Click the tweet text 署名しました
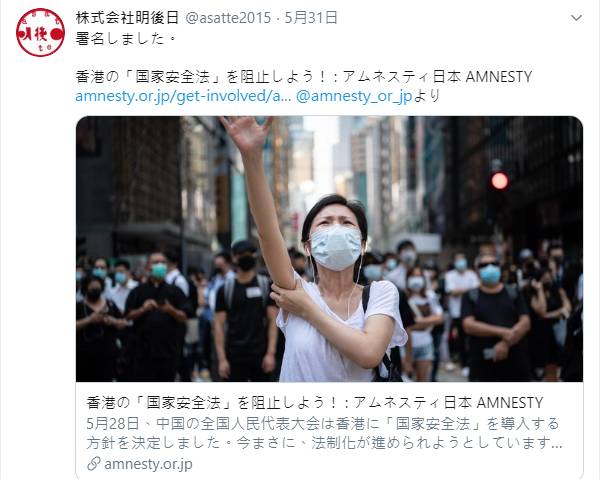607x479 pixels. click(126, 39)
